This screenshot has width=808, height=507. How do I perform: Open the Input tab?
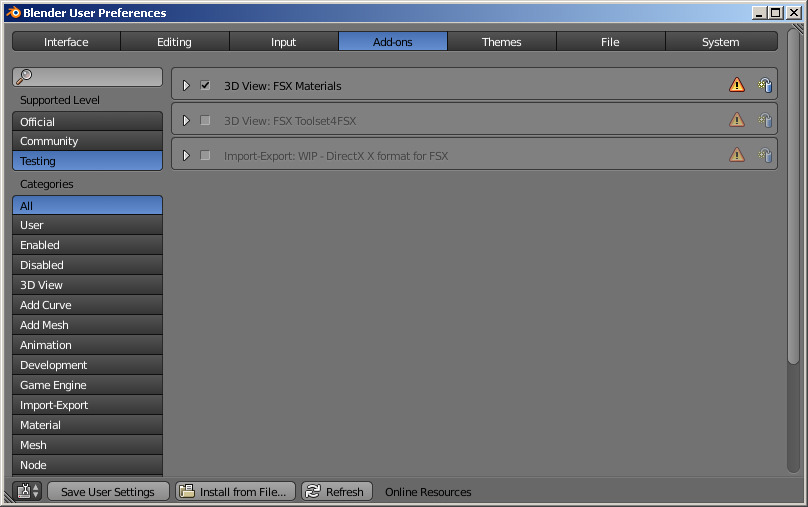click(284, 42)
